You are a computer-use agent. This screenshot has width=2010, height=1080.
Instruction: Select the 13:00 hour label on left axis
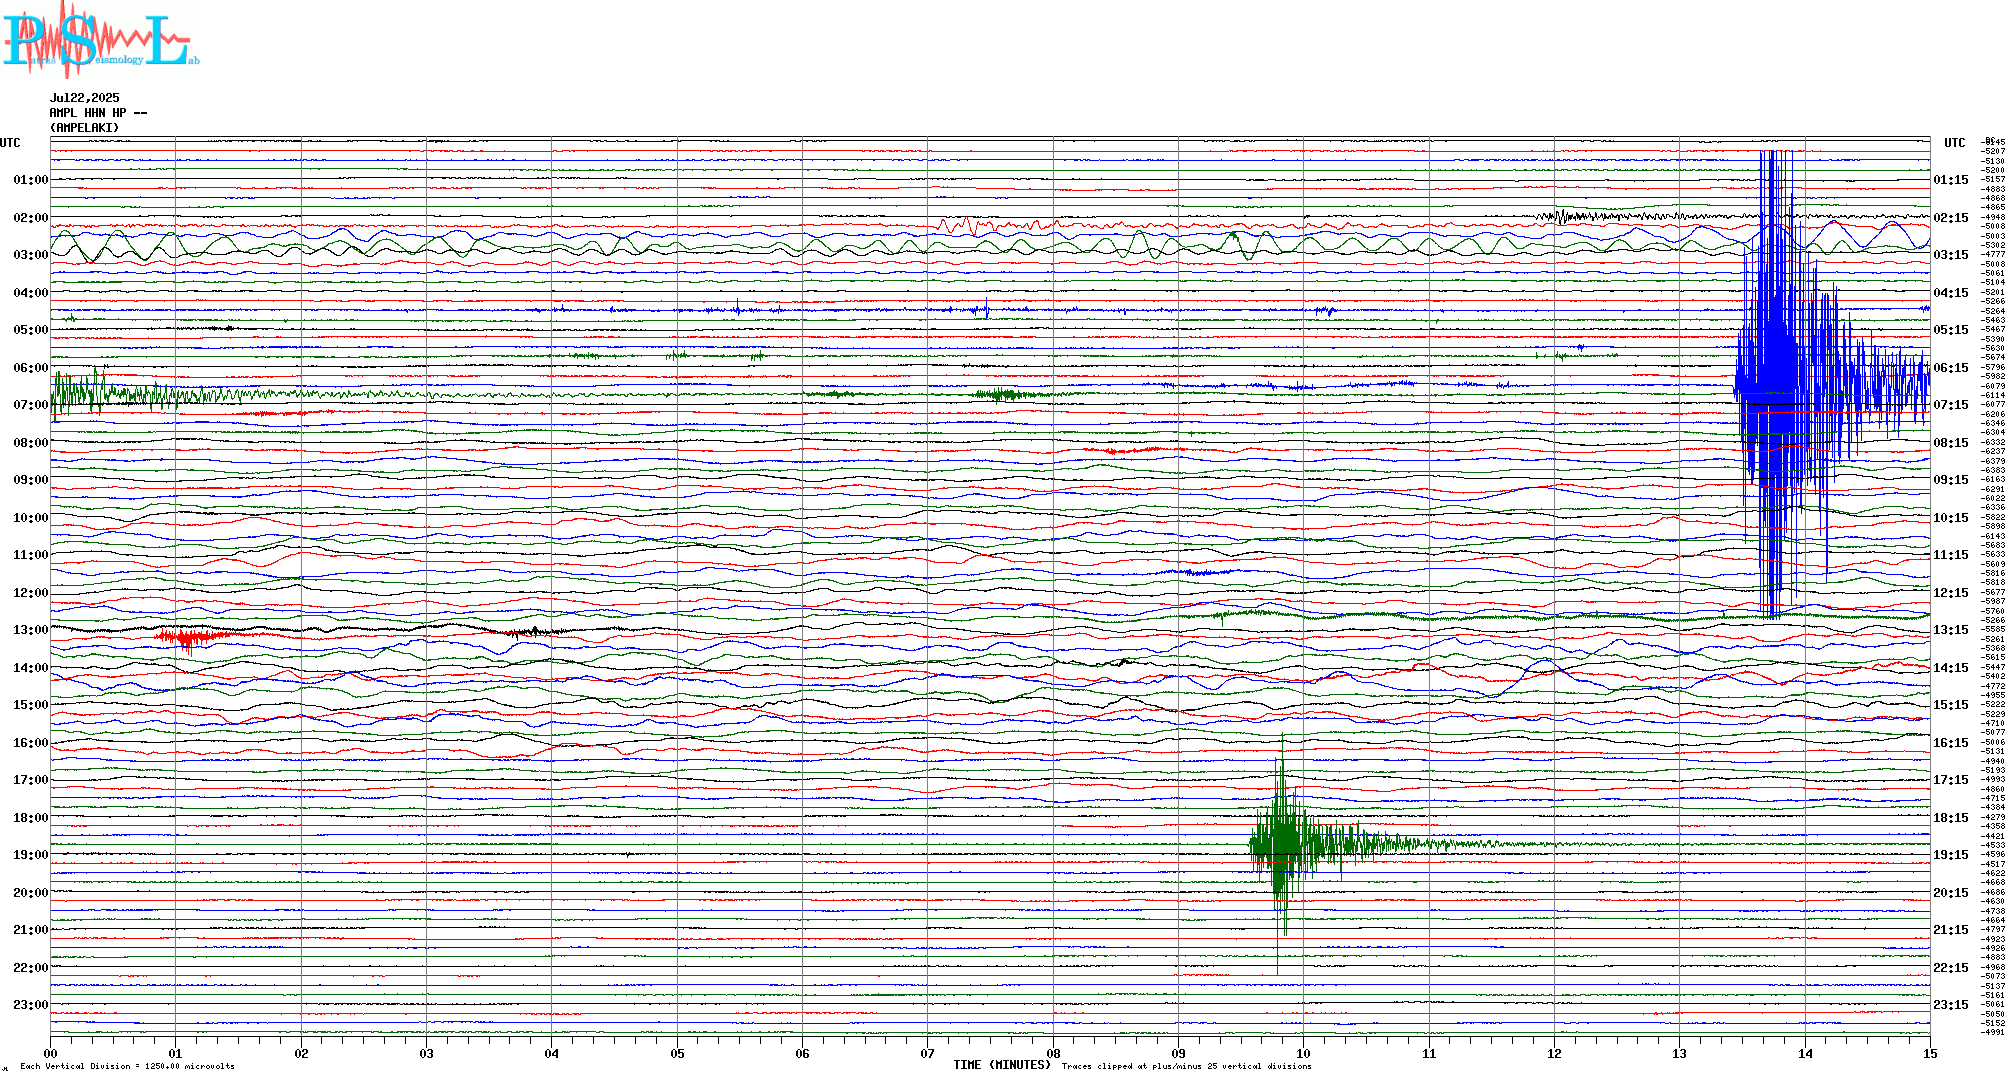coord(31,630)
